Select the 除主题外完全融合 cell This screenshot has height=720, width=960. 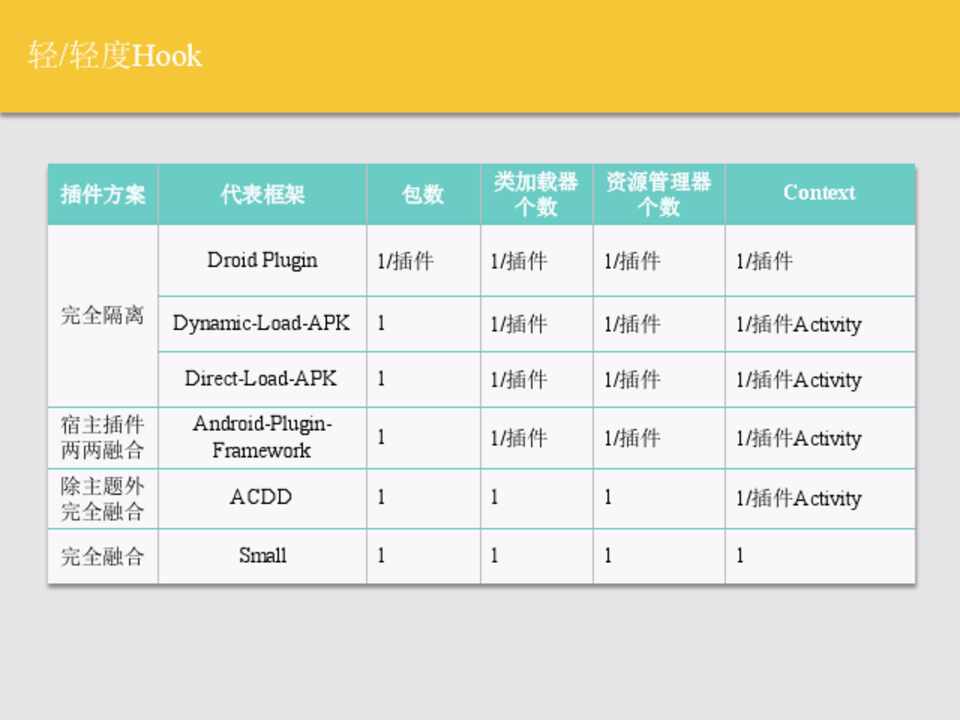(x=103, y=497)
